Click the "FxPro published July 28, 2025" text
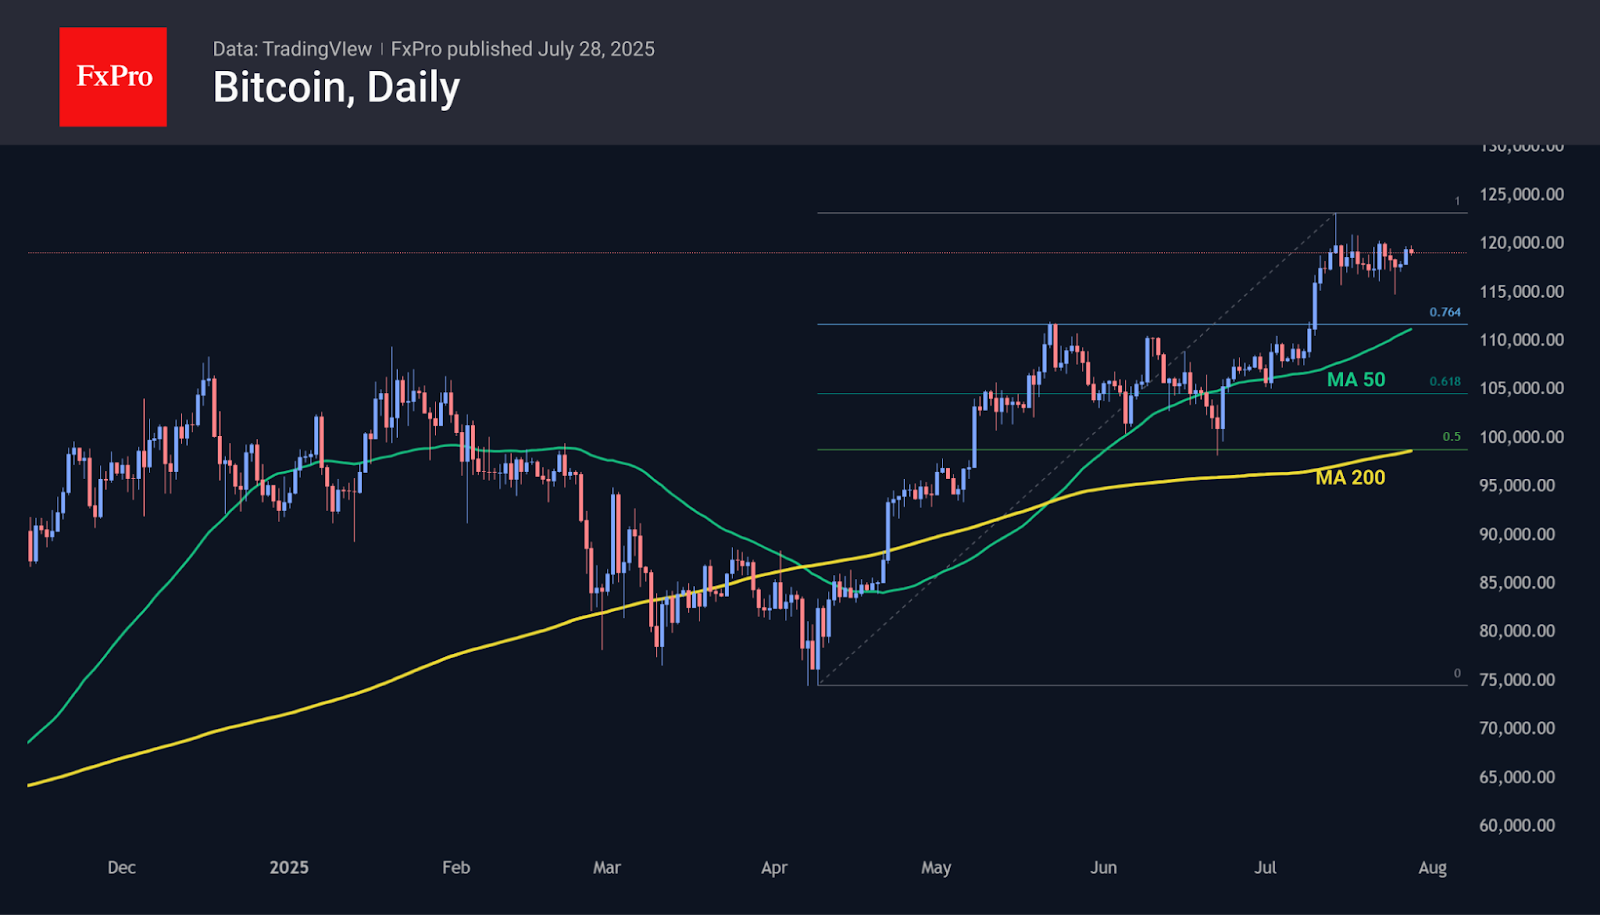The width and height of the screenshot is (1600, 915). click(522, 49)
